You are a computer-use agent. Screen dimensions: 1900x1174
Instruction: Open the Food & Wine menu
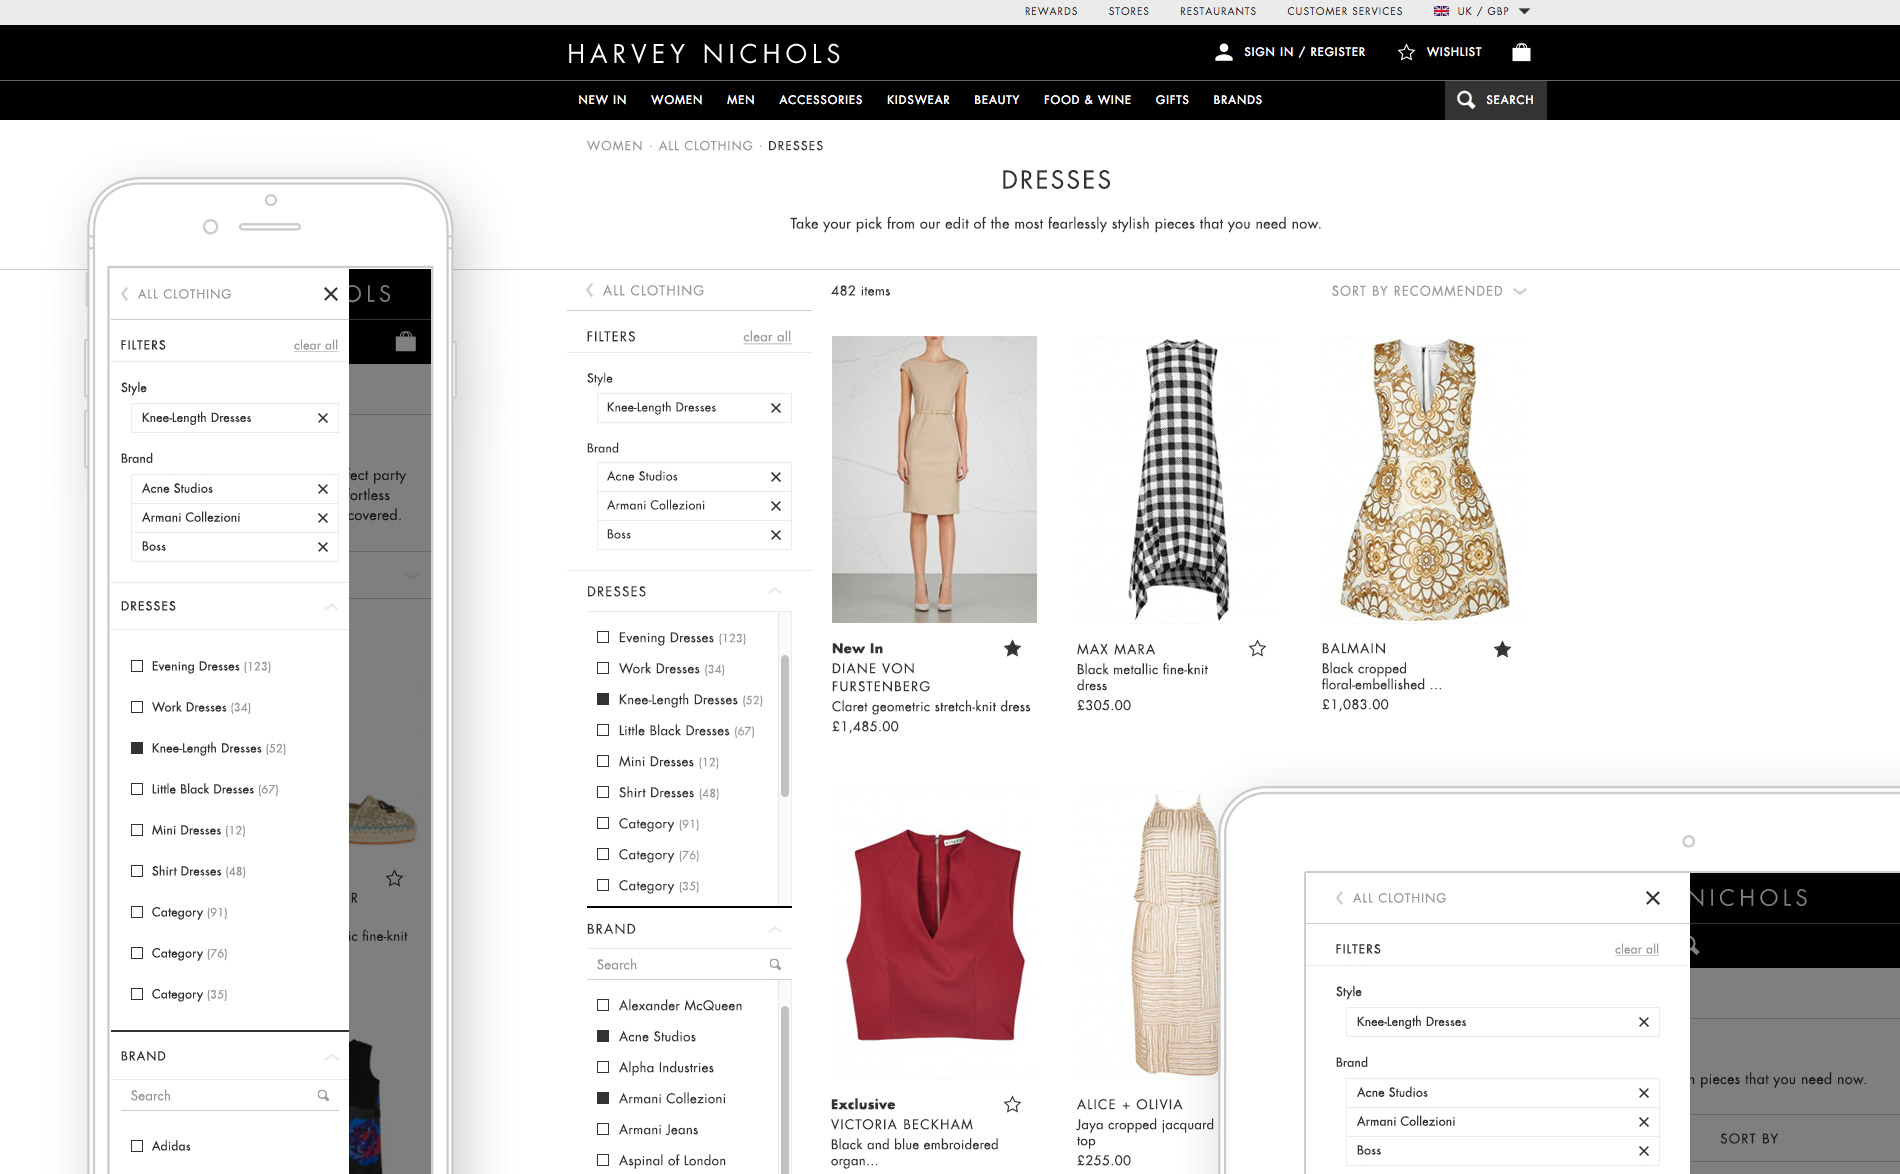(x=1088, y=100)
